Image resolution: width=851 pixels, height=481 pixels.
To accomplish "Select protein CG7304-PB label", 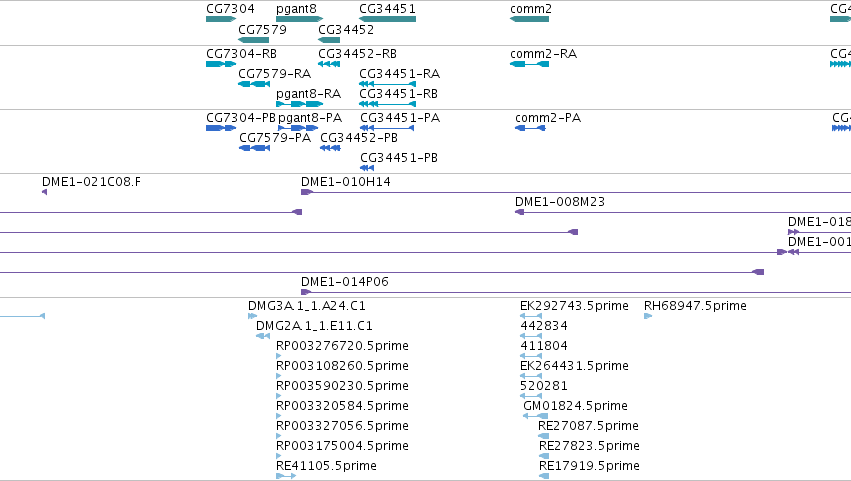I will (x=241, y=118).
